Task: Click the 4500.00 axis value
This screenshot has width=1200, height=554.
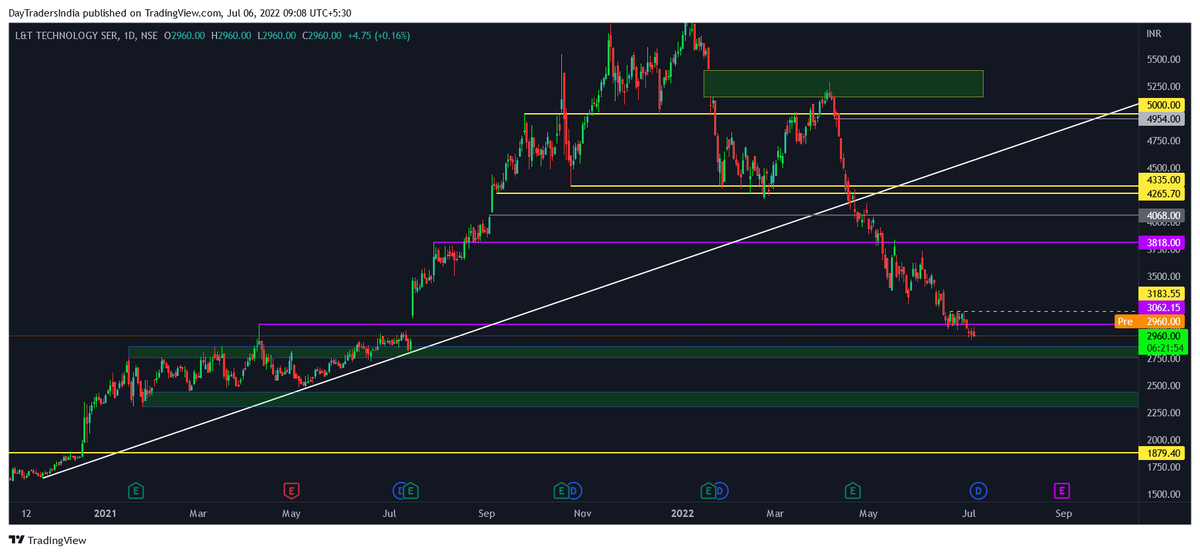Action: coord(1163,168)
